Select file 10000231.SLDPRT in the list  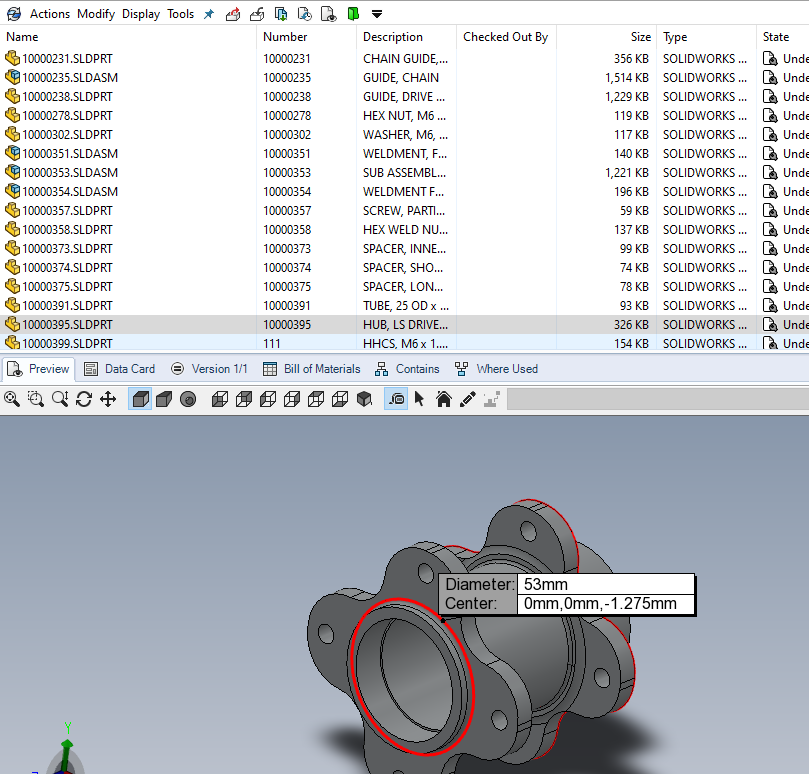[x=67, y=59]
